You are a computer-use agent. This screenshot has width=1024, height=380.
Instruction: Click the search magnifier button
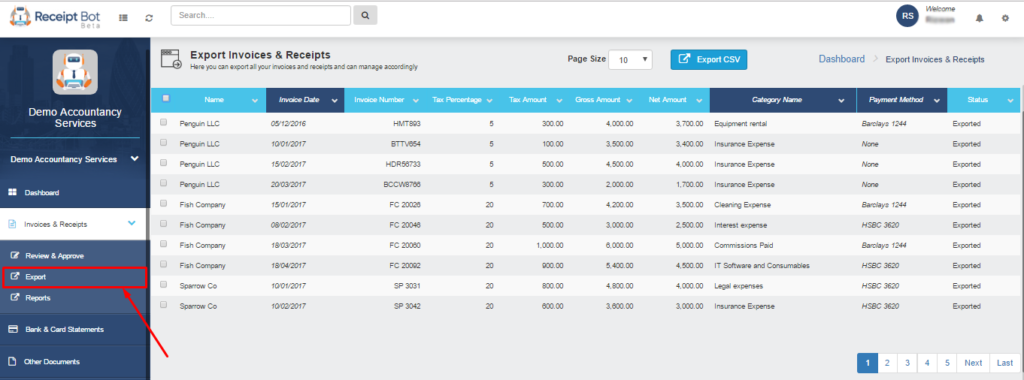tap(365, 15)
